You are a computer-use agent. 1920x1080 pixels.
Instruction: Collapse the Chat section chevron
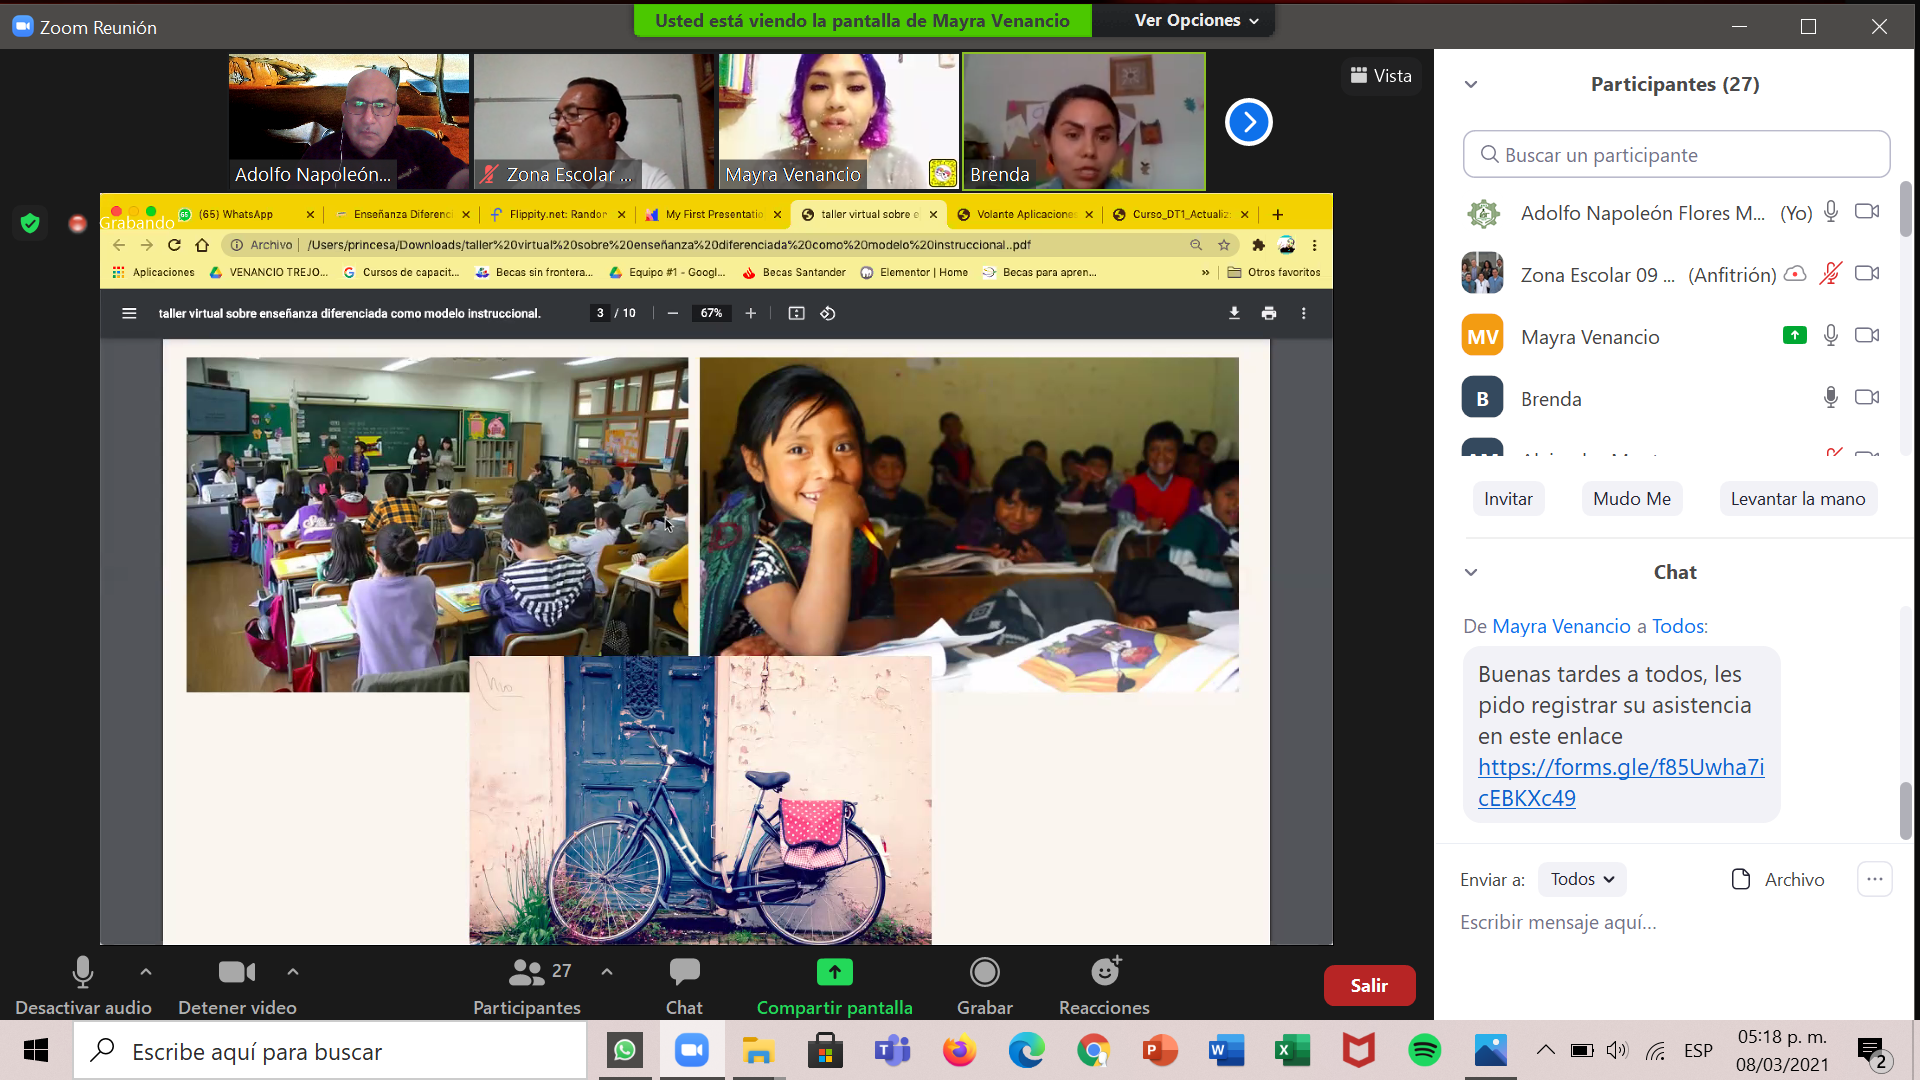pos(1471,572)
